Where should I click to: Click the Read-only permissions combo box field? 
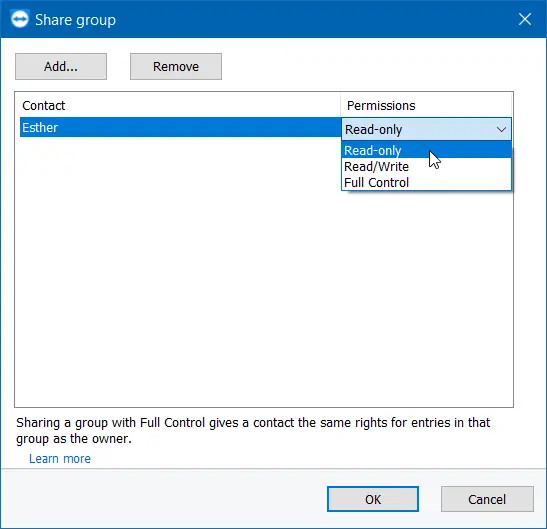coord(426,129)
